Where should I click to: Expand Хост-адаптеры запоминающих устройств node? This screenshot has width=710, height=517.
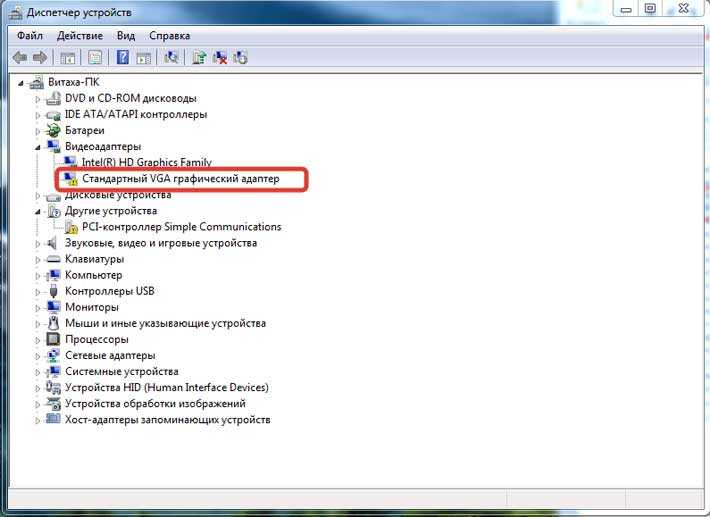[x=38, y=421]
